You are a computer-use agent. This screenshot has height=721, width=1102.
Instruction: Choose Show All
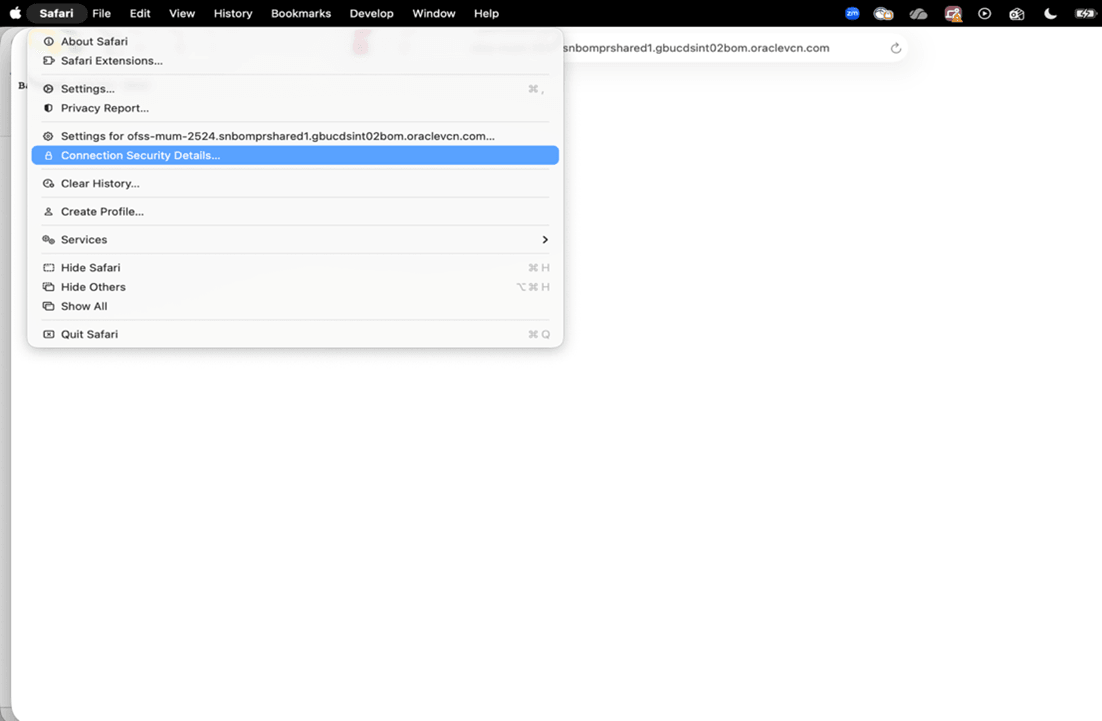295,306
